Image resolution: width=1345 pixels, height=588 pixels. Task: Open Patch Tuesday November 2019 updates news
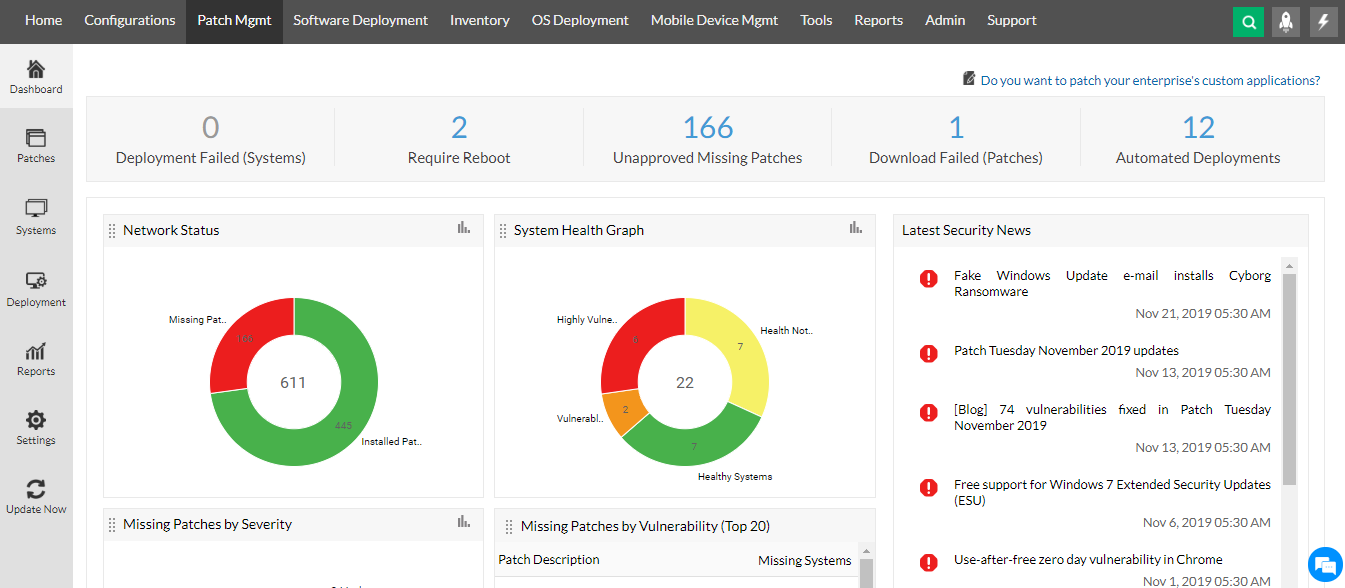coord(1065,350)
